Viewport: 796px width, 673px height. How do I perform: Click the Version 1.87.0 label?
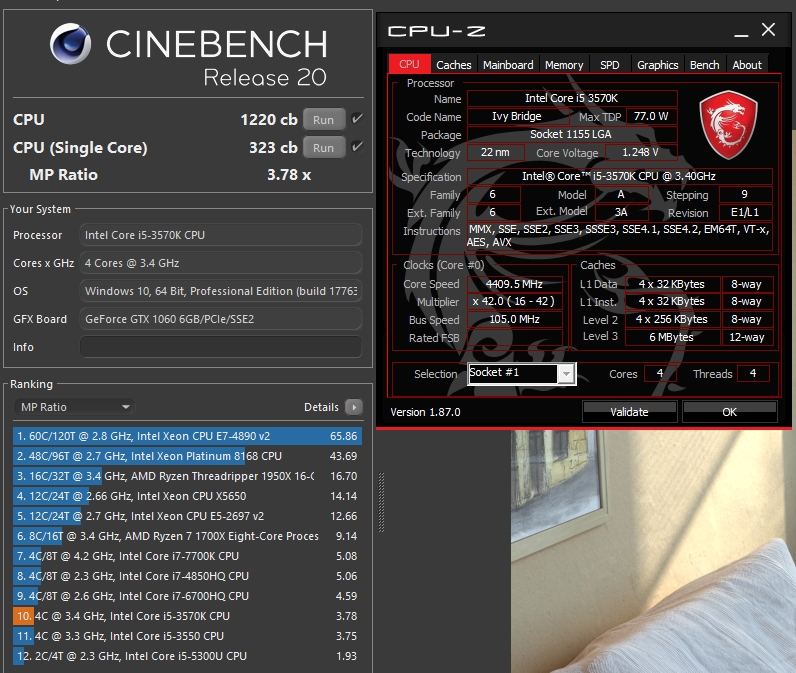(x=425, y=412)
